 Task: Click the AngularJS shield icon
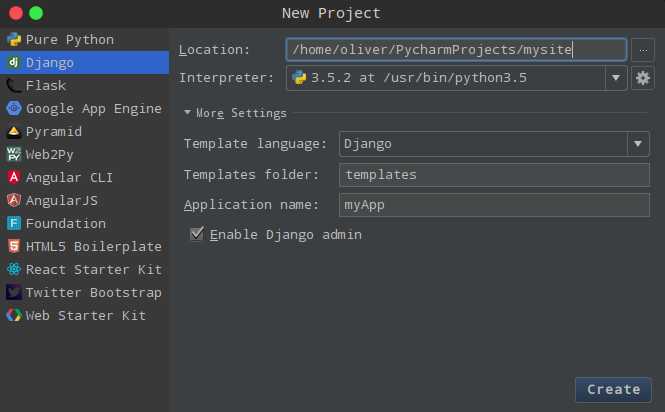click(14, 200)
